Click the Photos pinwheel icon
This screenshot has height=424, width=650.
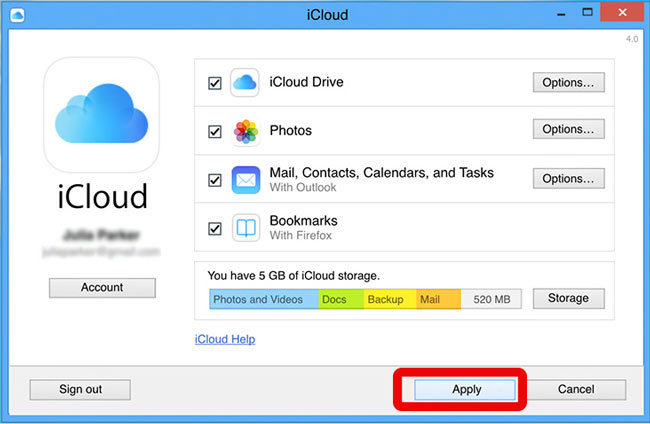(x=246, y=132)
